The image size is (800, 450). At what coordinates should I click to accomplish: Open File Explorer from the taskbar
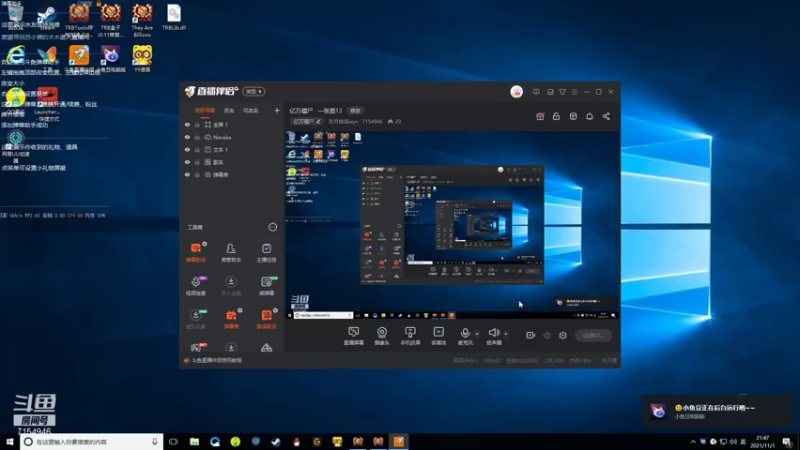tap(194, 442)
